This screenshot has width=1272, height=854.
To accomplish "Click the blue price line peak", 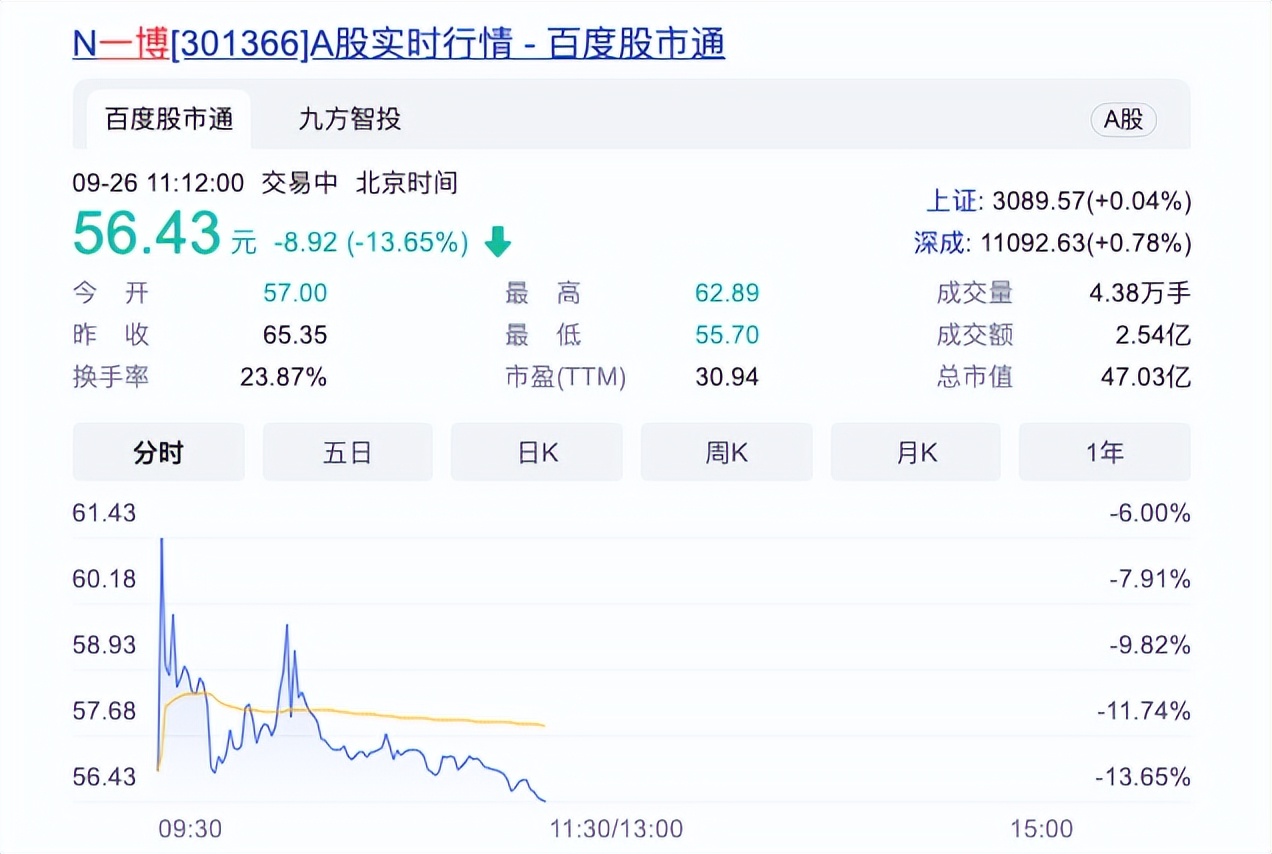I will [x=162, y=542].
